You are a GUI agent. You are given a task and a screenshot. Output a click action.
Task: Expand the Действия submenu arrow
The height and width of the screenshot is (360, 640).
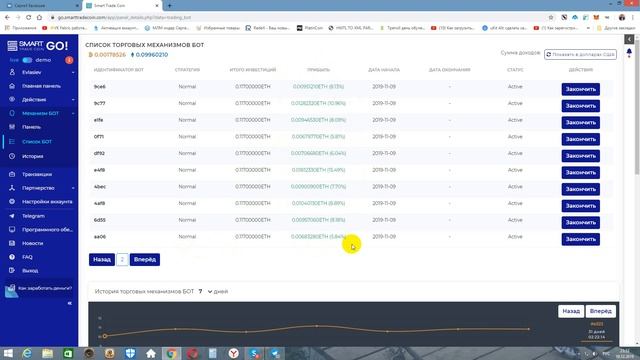click(73, 100)
